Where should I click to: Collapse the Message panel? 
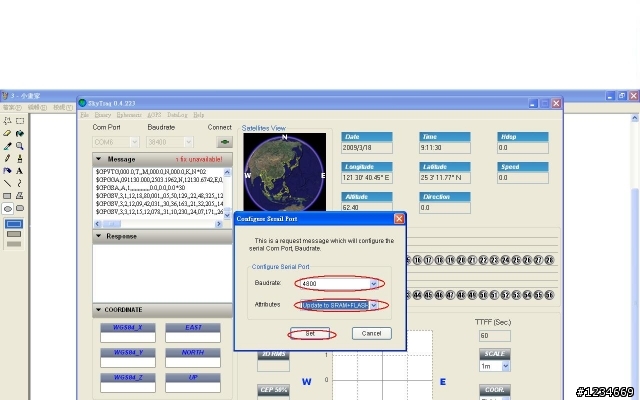click(x=98, y=159)
